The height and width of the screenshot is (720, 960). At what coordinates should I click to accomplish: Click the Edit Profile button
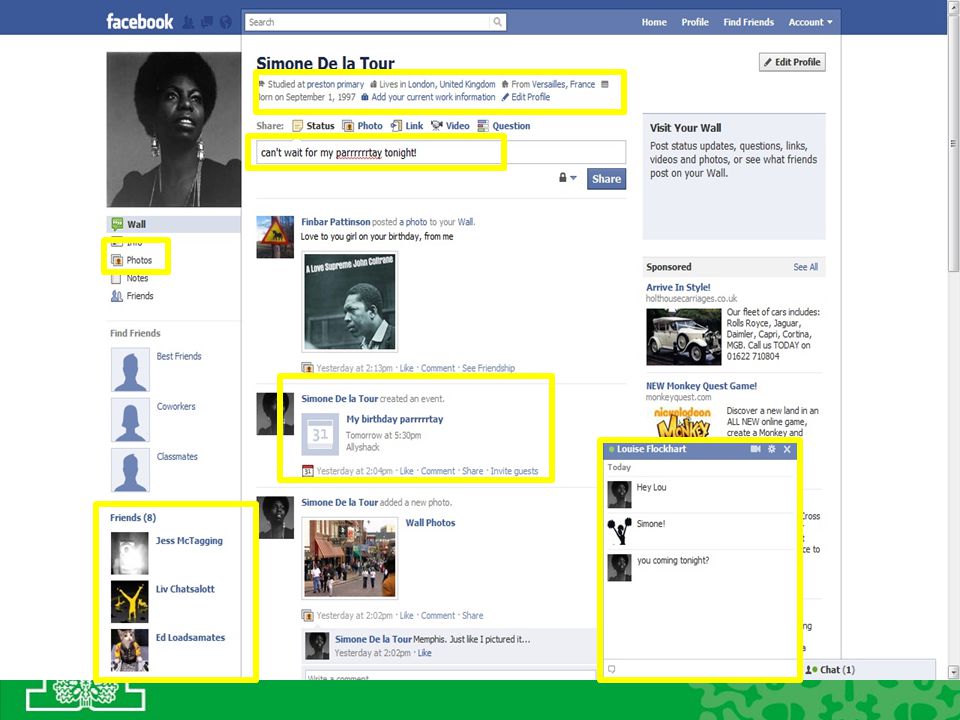click(792, 62)
